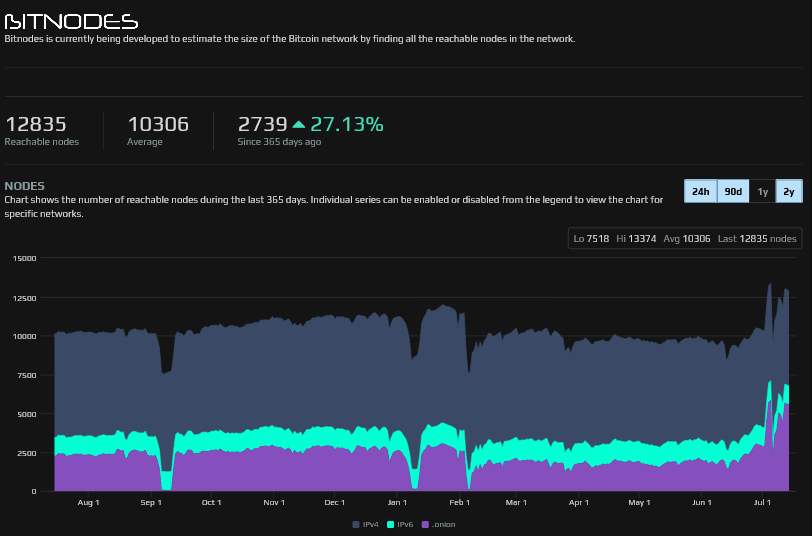Click the Jan 1 x-axis label
This screenshot has width=812, height=536.
[397, 502]
